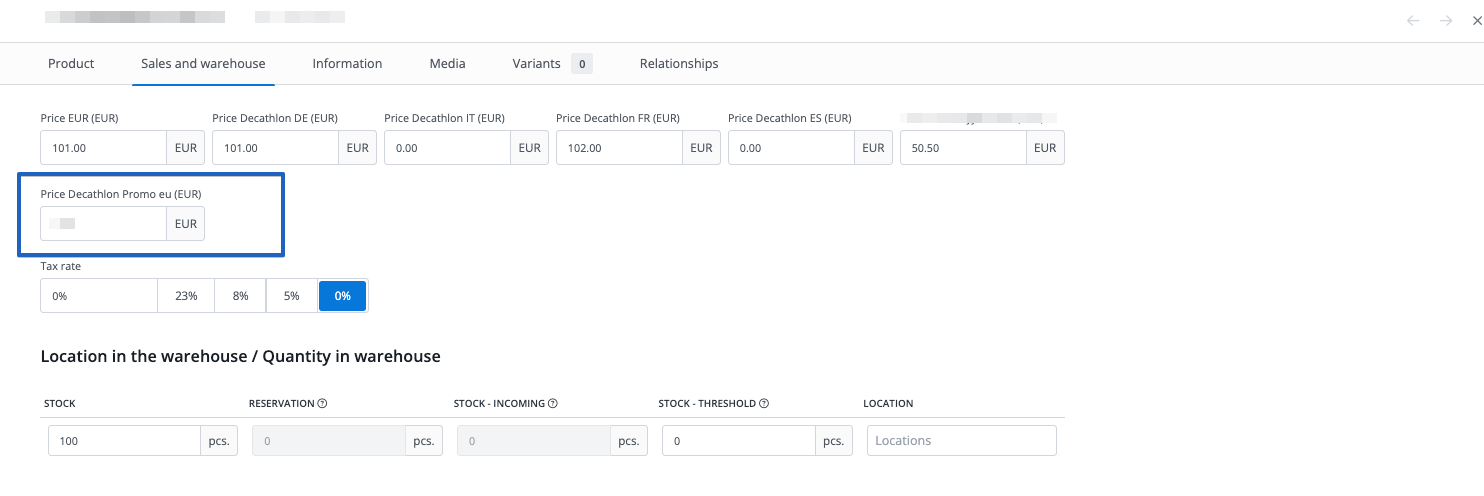Edit the Price Decathlon FR field

[619, 148]
